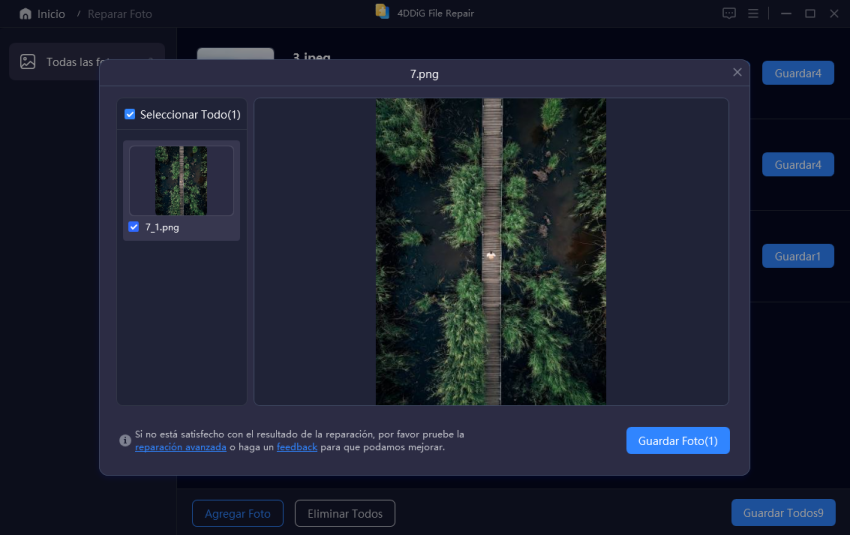Toggle the Seleccionar Todo checkbox
The height and width of the screenshot is (535, 850).
130,114
